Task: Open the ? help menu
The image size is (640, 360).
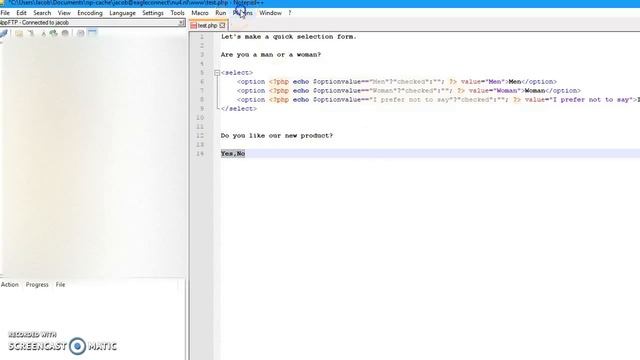Action: 290,13
